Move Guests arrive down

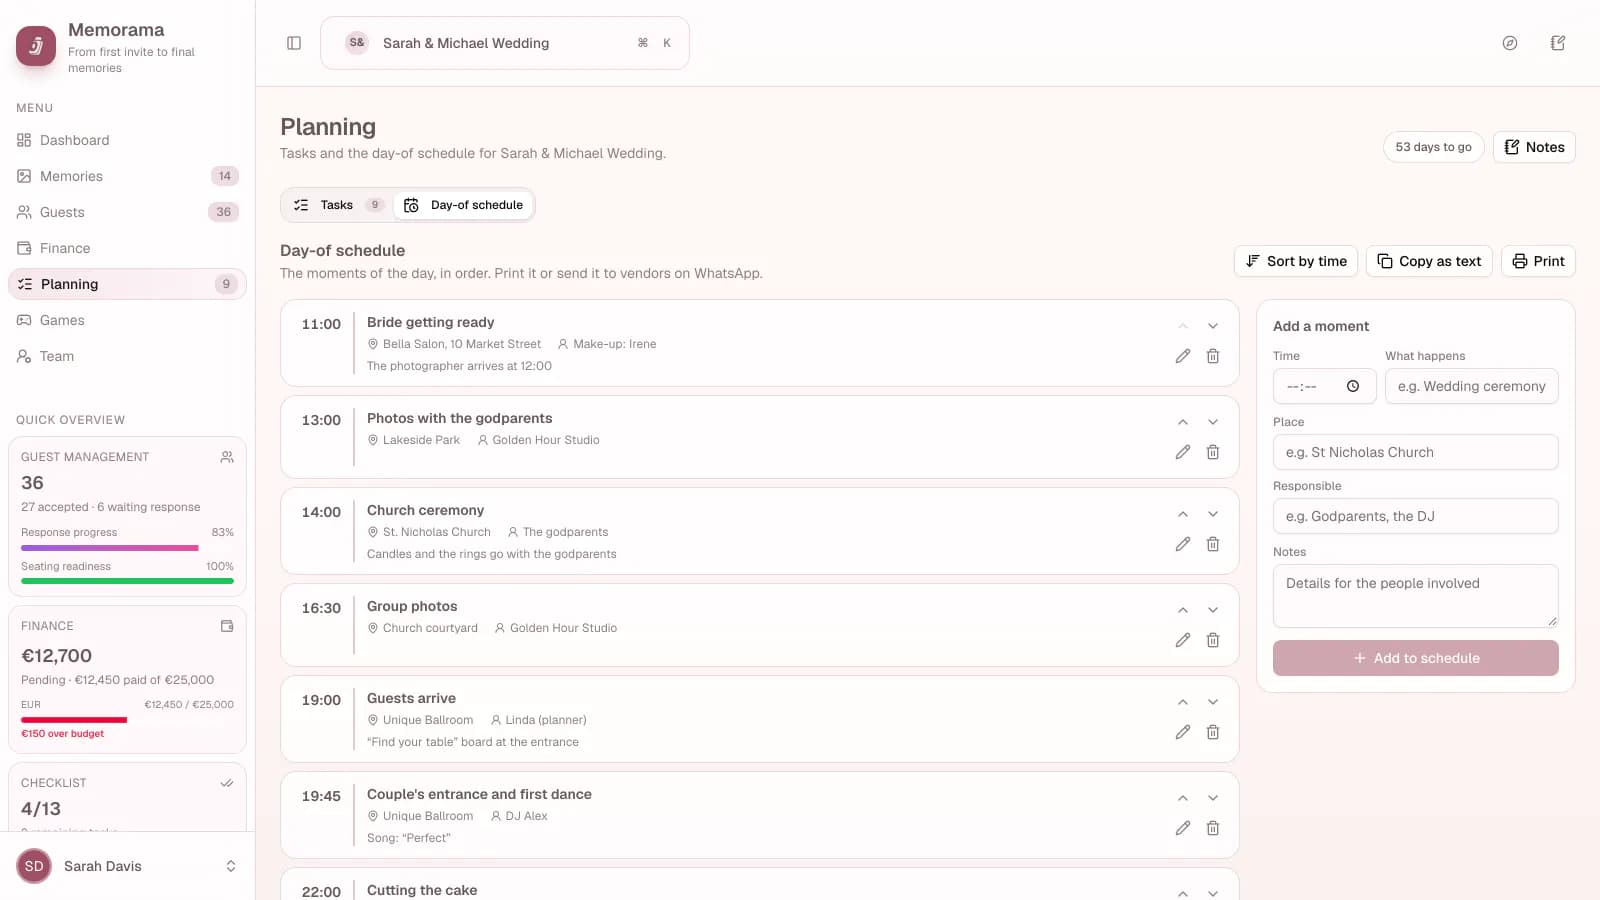click(x=1213, y=702)
